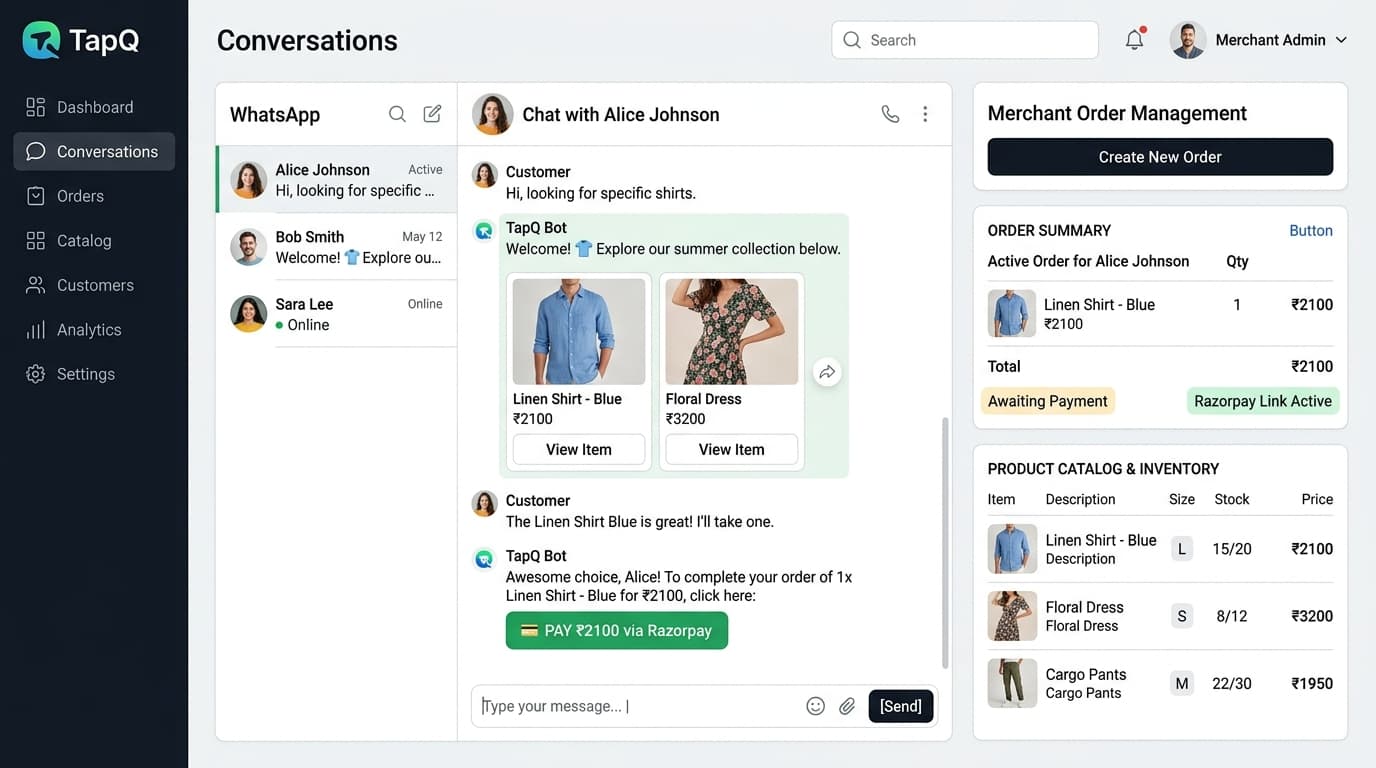This screenshot has width=1376, height=768.
Task: Click the Merchant Admin avatar
Action: 1188,40
